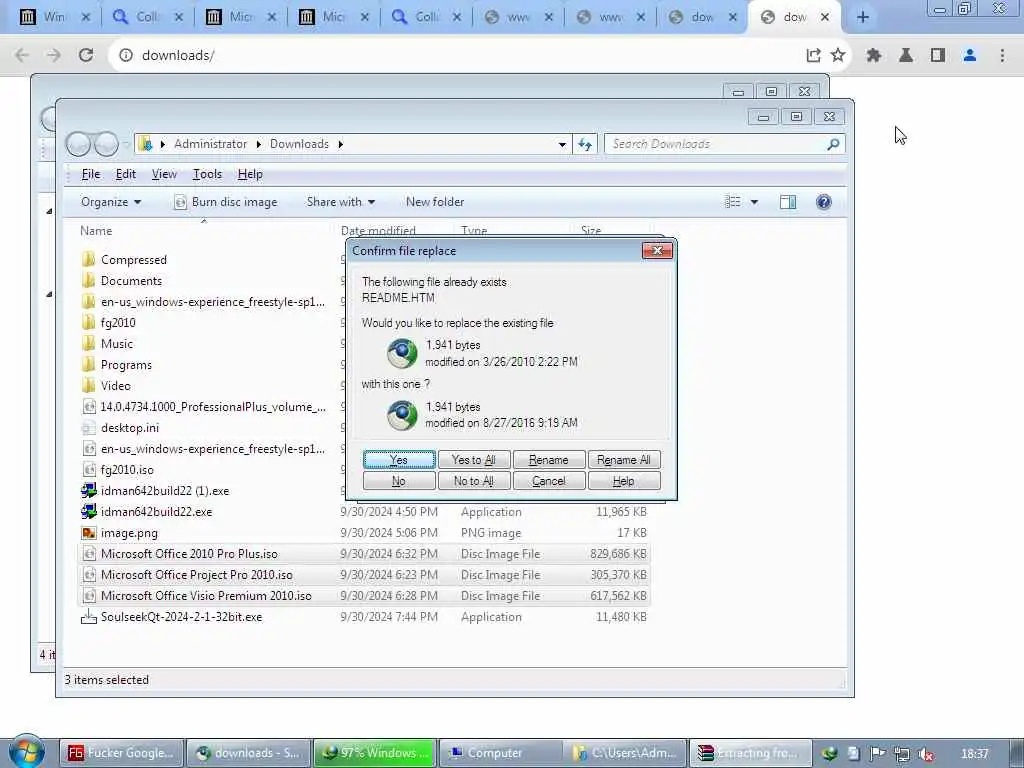Open the address bar history dropdown

[562, 144]
